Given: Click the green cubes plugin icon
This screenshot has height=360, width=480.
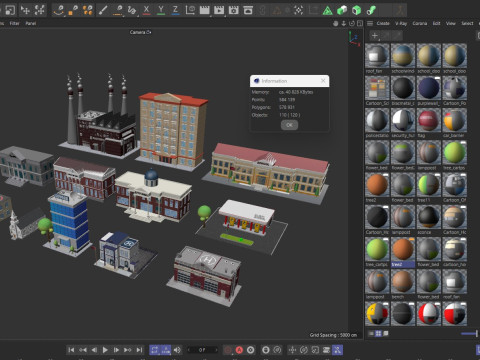Looking at the screenshot, I should 342,10.
